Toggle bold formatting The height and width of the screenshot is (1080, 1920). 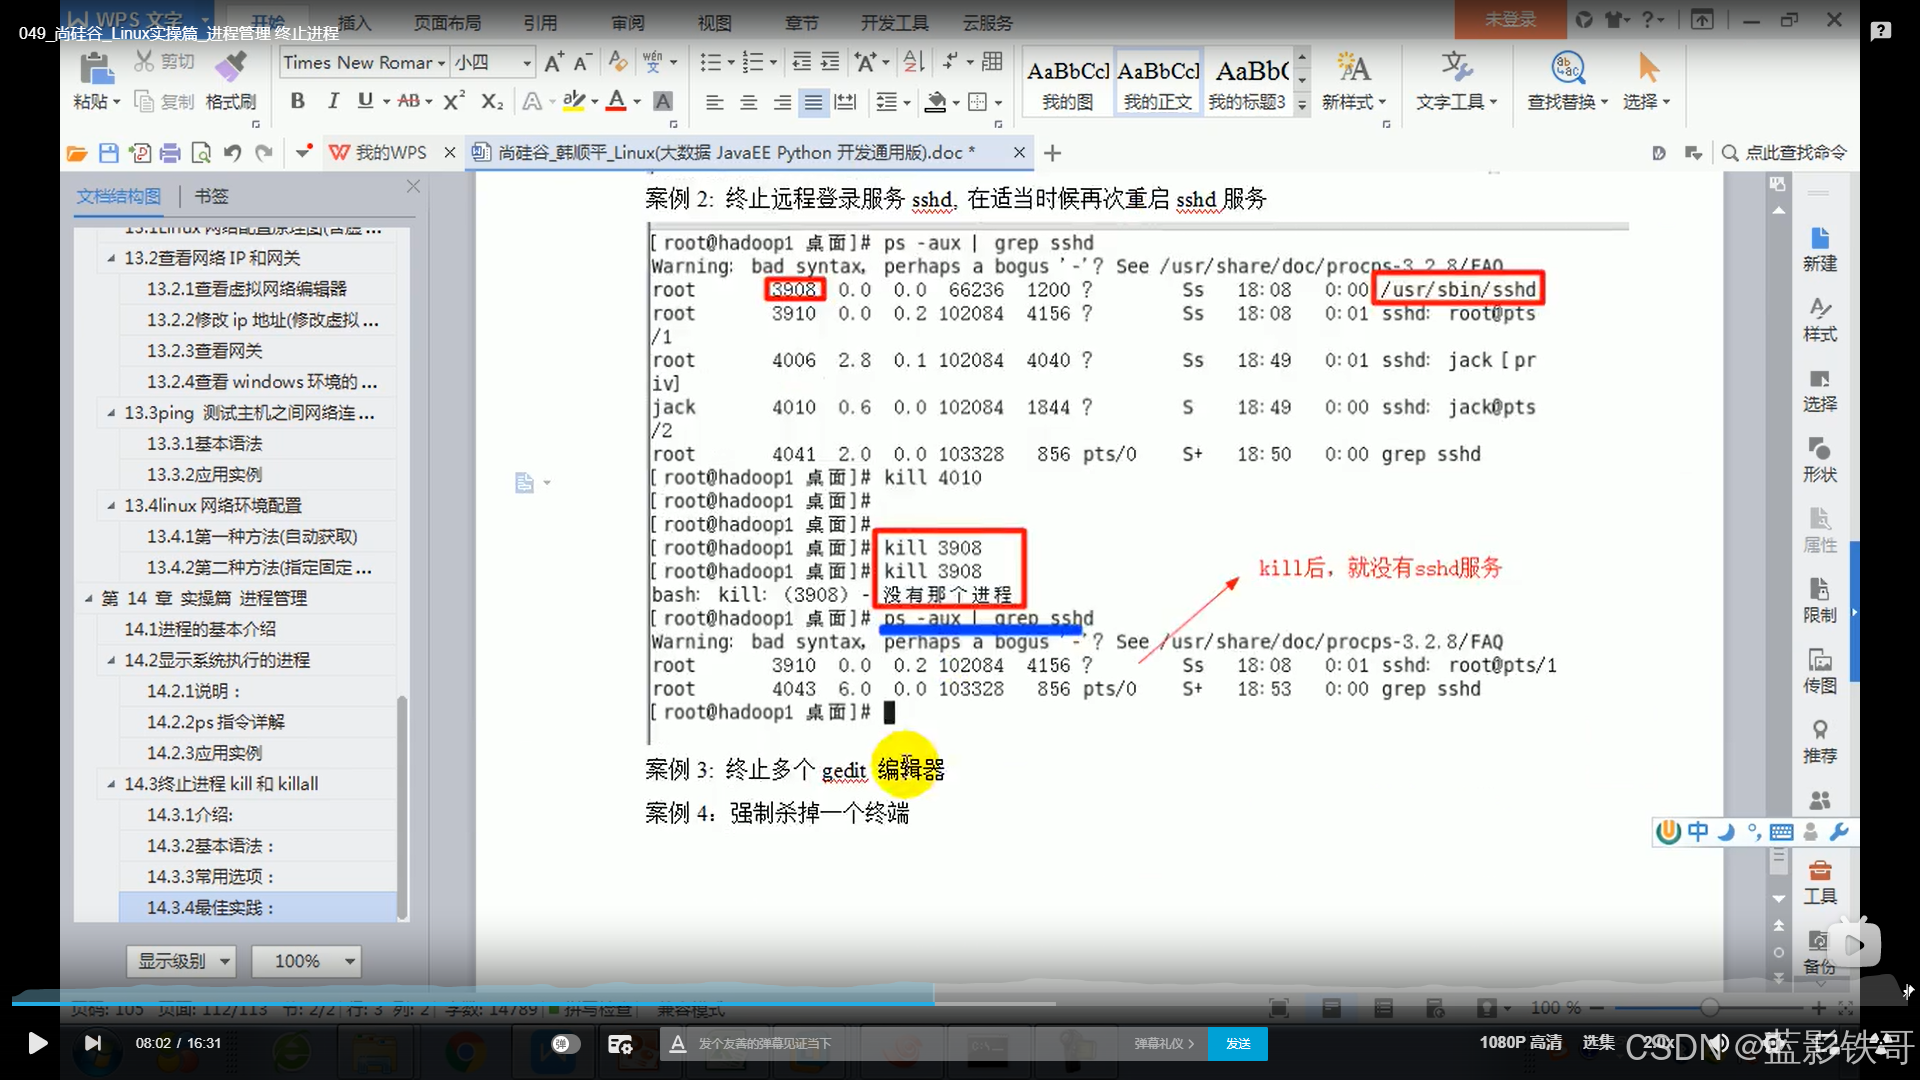[x=297, y=101]
